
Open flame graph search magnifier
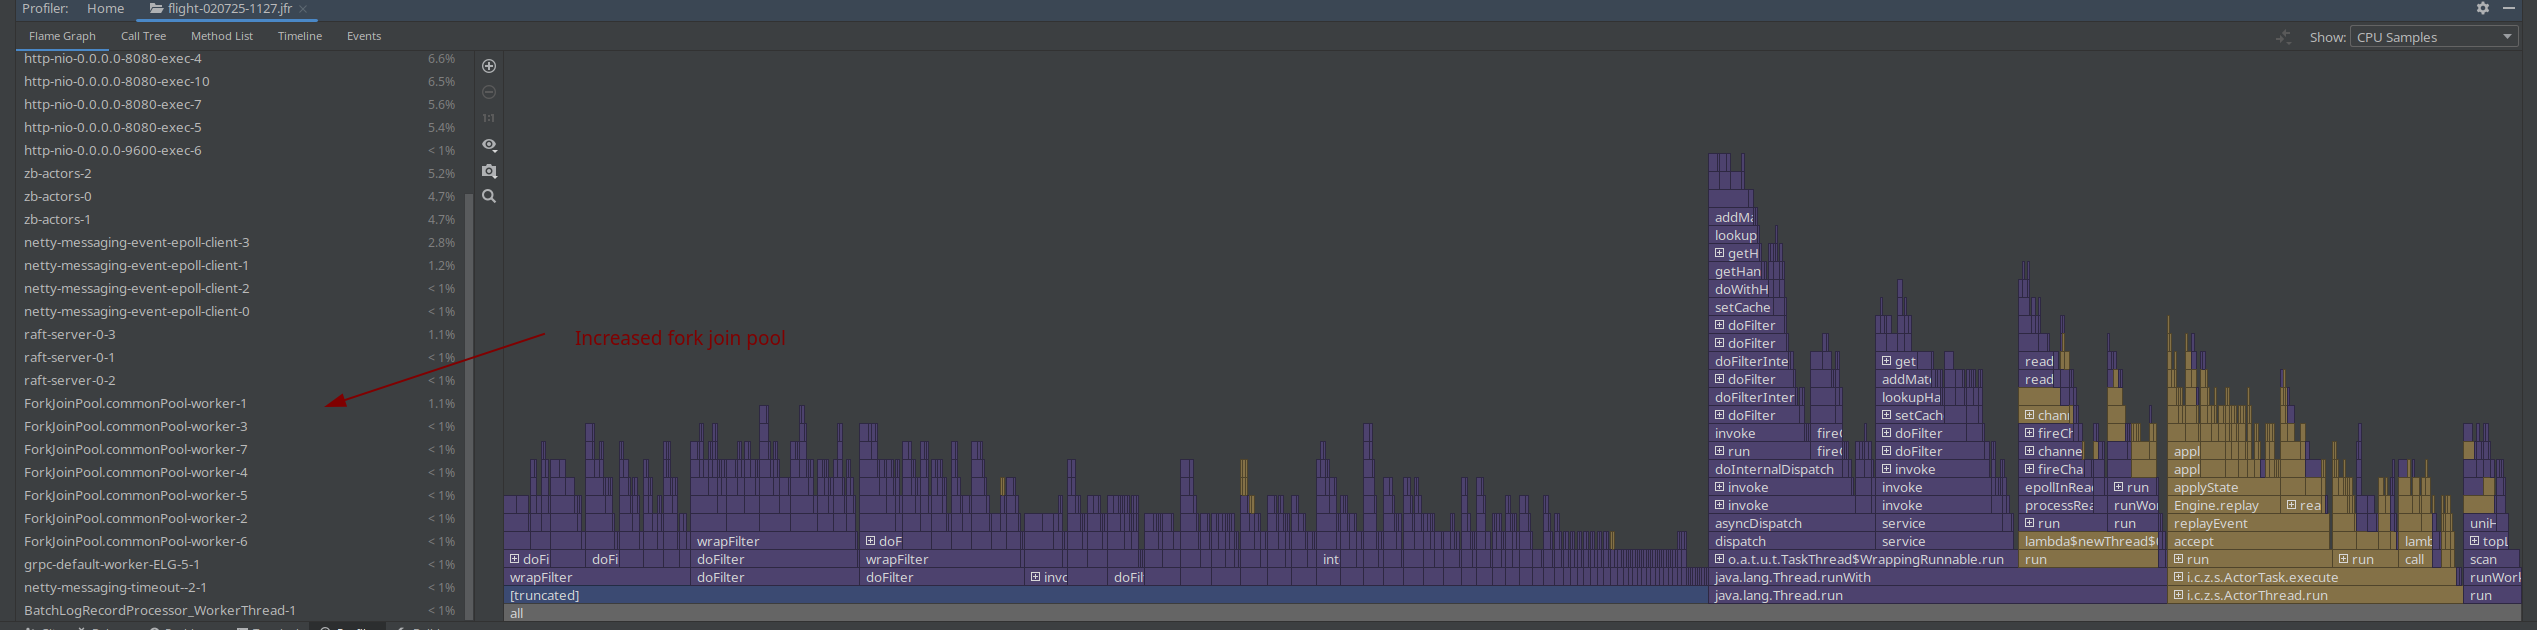(x=489, y=196)
